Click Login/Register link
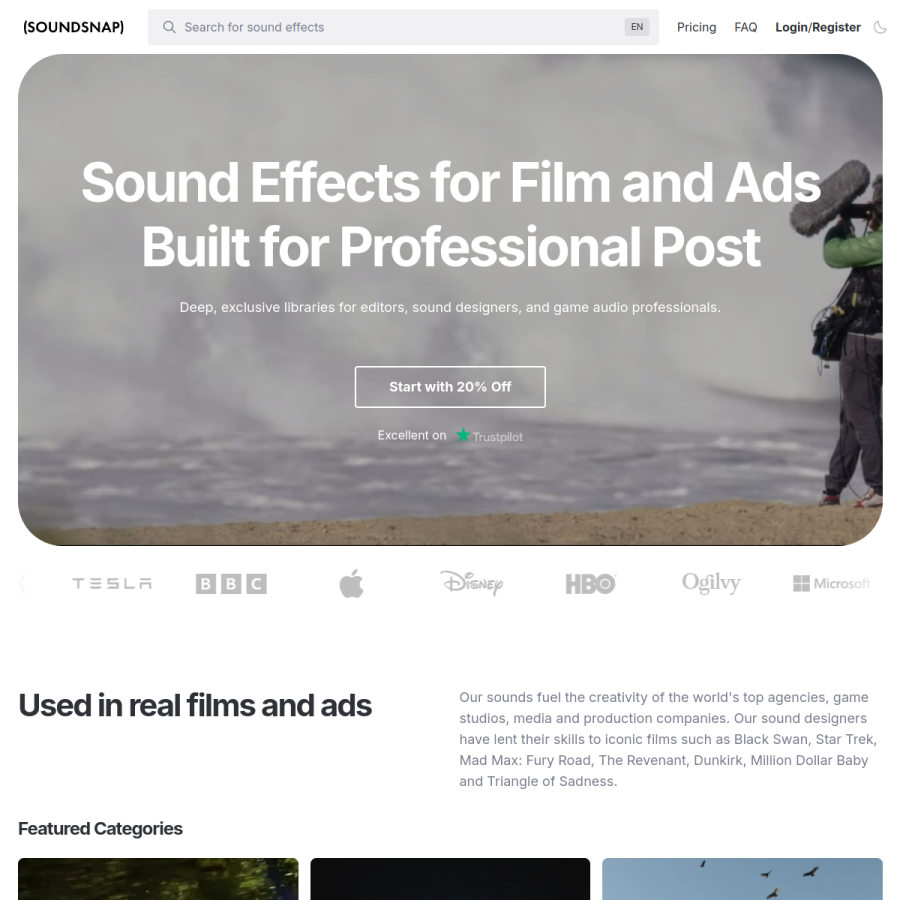Screen dimensions: 900x900 (817, 27)
